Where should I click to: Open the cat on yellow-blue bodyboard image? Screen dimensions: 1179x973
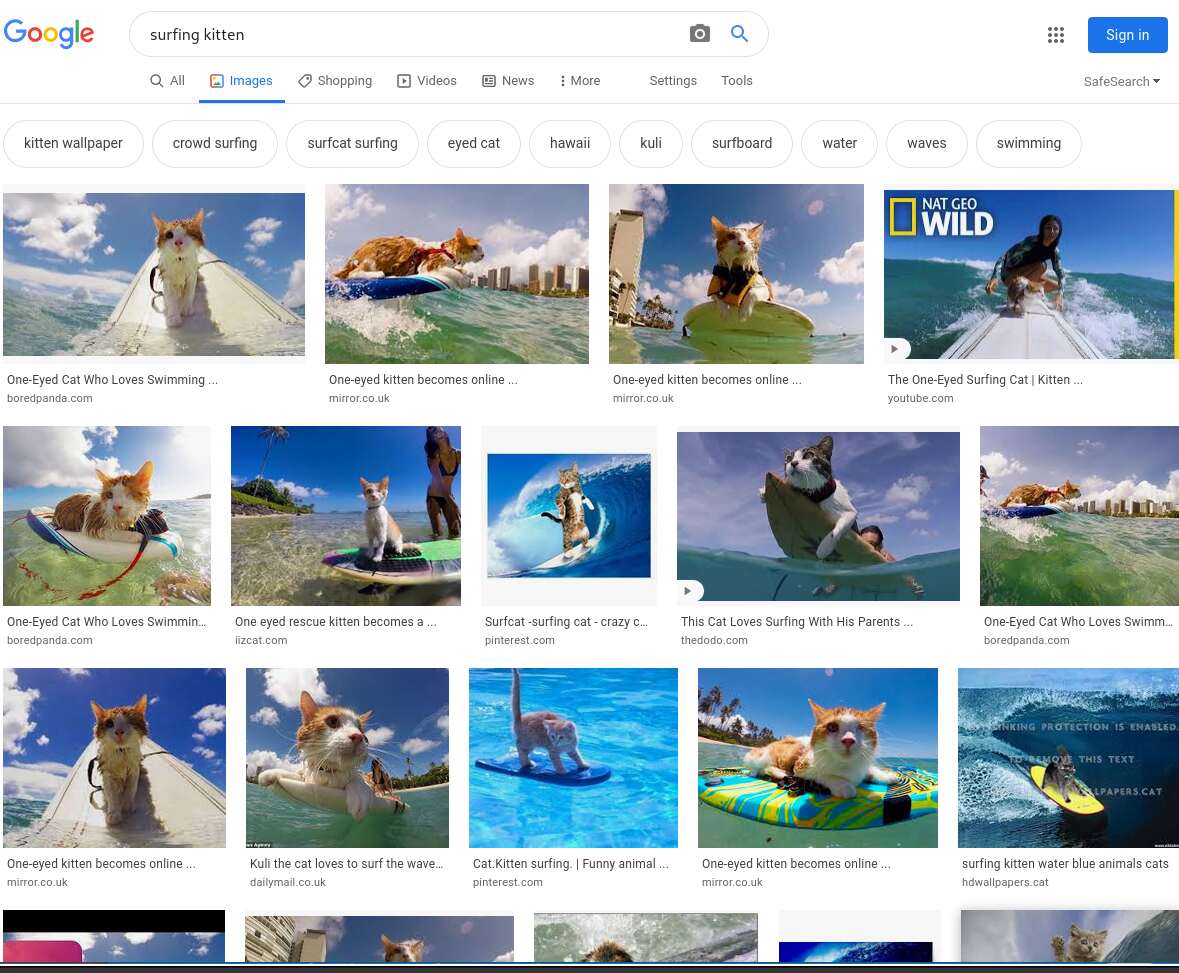coord(818,758)
